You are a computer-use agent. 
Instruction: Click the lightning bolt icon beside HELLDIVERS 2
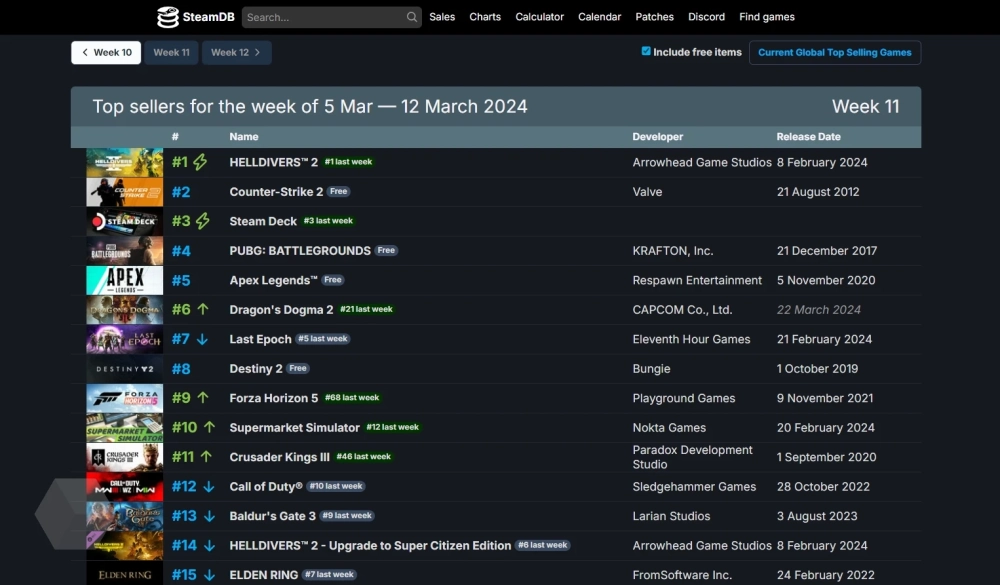point(201,162)
